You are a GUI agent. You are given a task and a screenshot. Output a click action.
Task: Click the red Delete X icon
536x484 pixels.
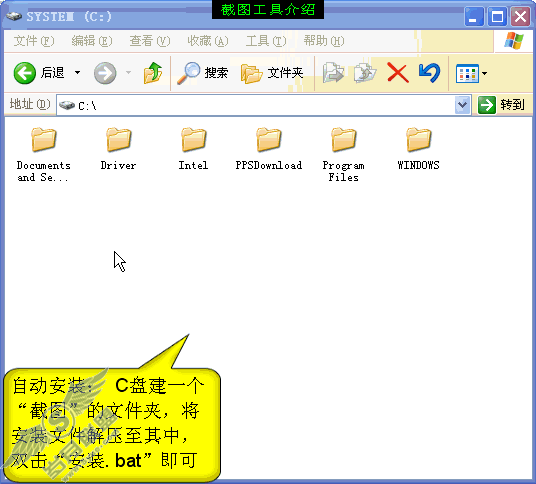(398, 73)
